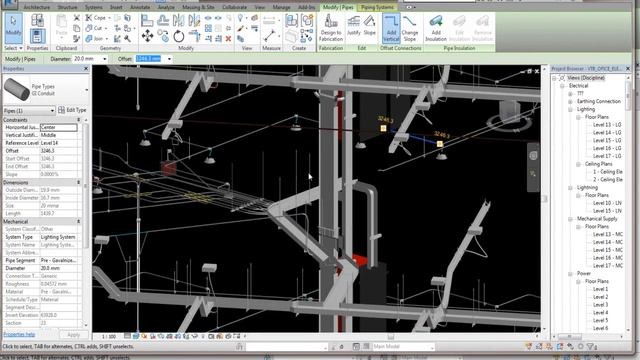
Task: Open the Diameter dropdown in options bar
Action: (105, 59)
